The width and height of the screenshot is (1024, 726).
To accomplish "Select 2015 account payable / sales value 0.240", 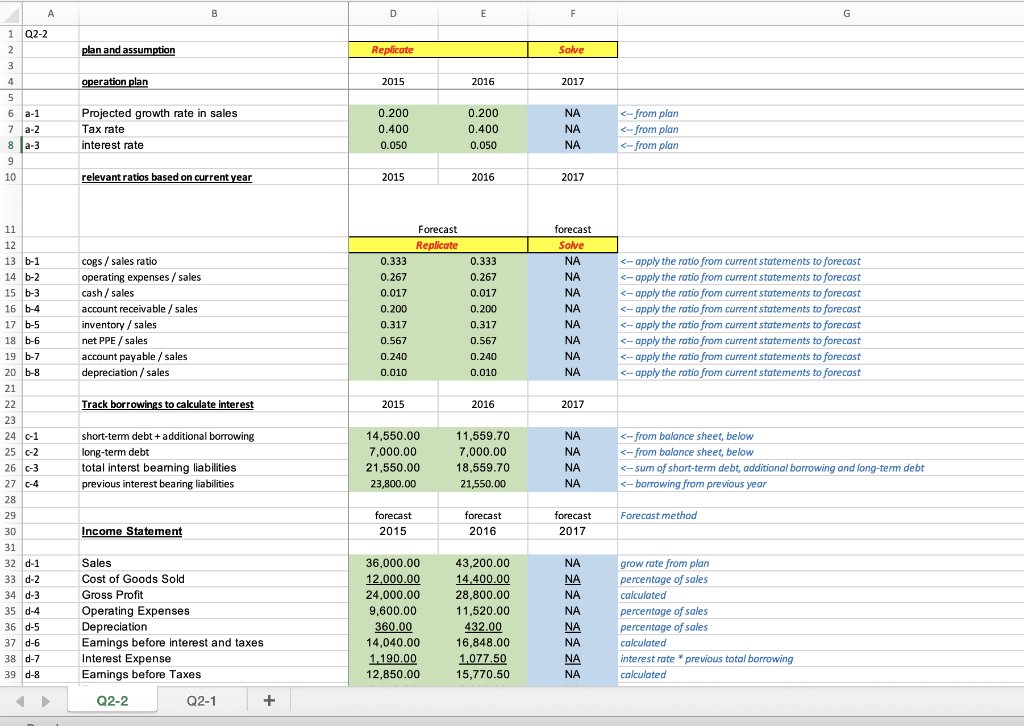I will tap(393, 356).
